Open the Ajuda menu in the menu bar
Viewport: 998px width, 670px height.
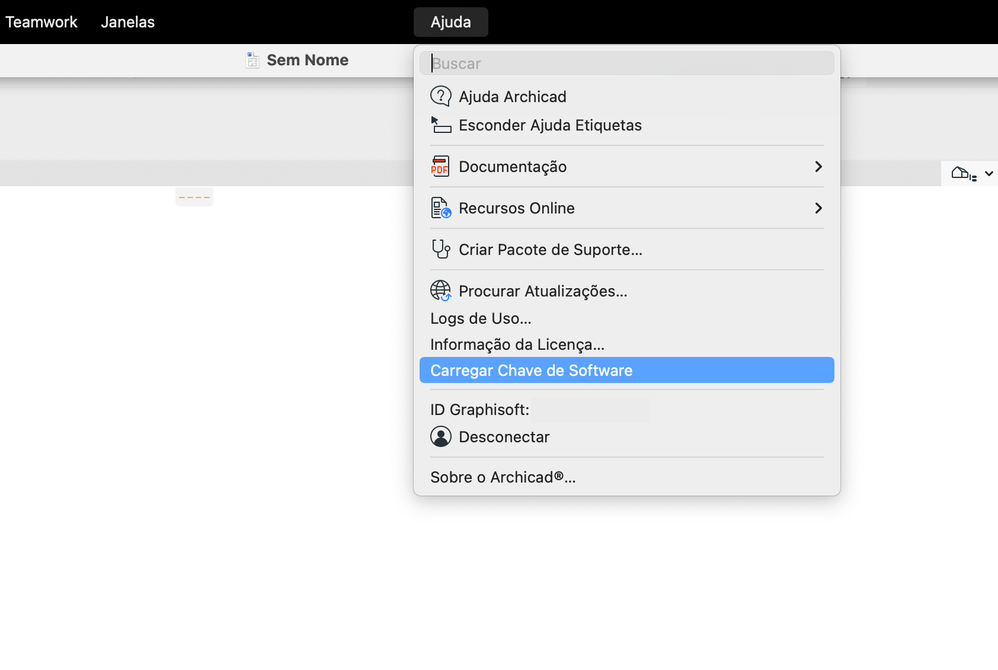(x=451, y=22)
